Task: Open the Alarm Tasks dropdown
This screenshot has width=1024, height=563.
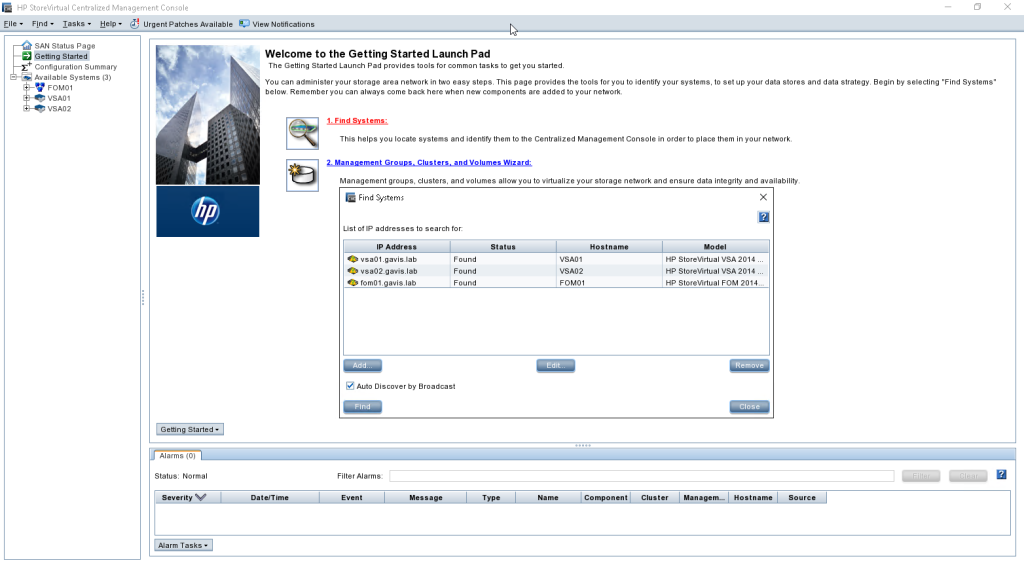Action: [x=184, y=545]
